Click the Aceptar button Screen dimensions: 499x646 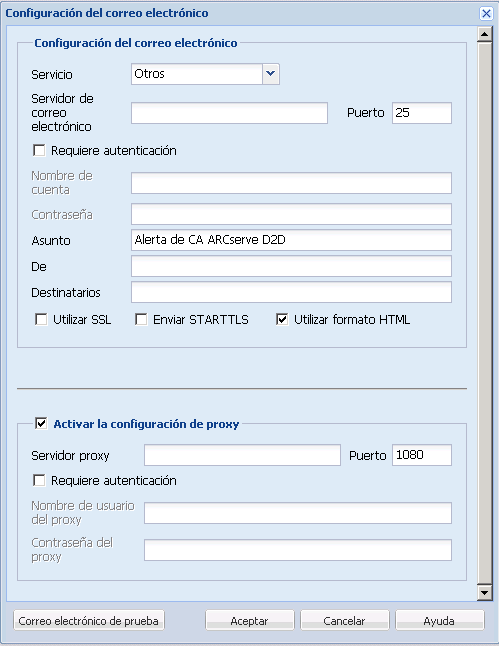pos(250,620)
